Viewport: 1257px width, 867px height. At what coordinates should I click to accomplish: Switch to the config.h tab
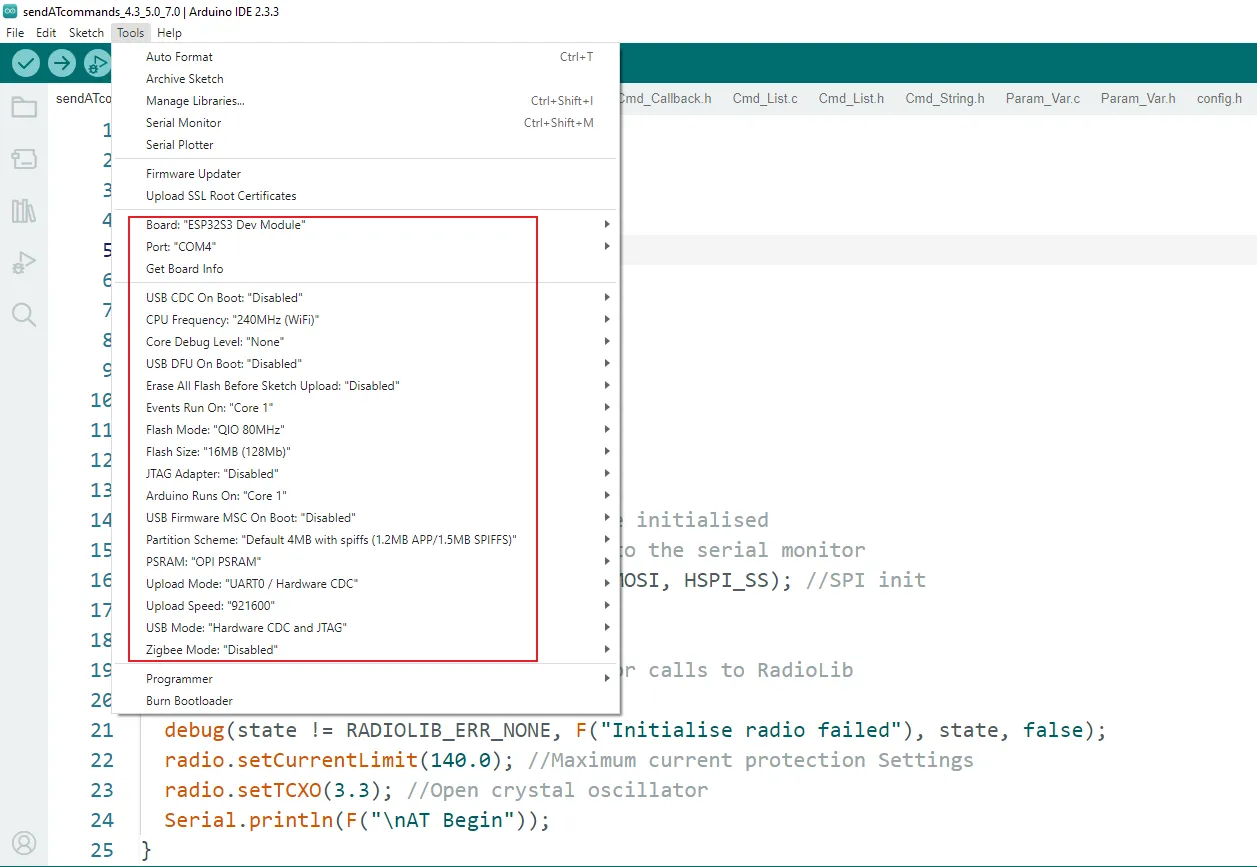[1219, 99]
